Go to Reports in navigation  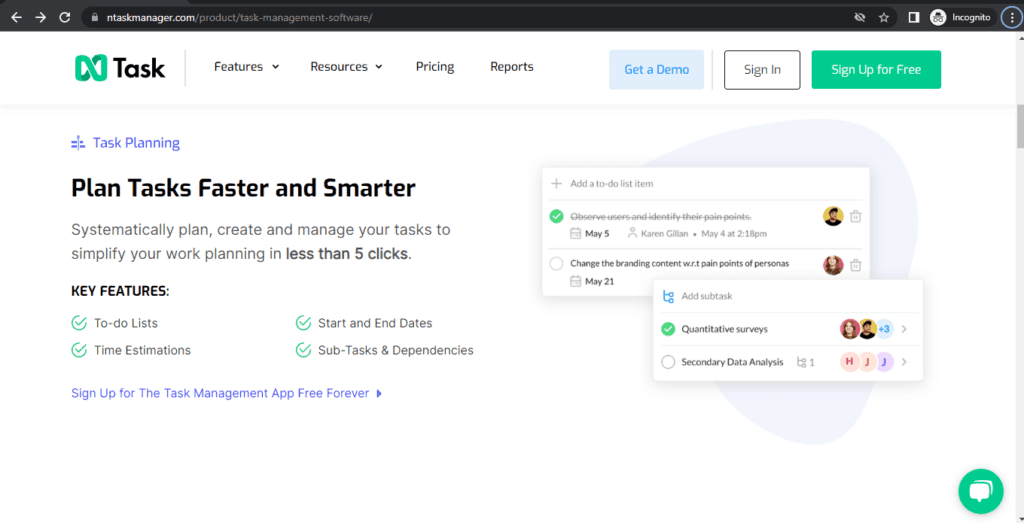click(x=511, y=67)
